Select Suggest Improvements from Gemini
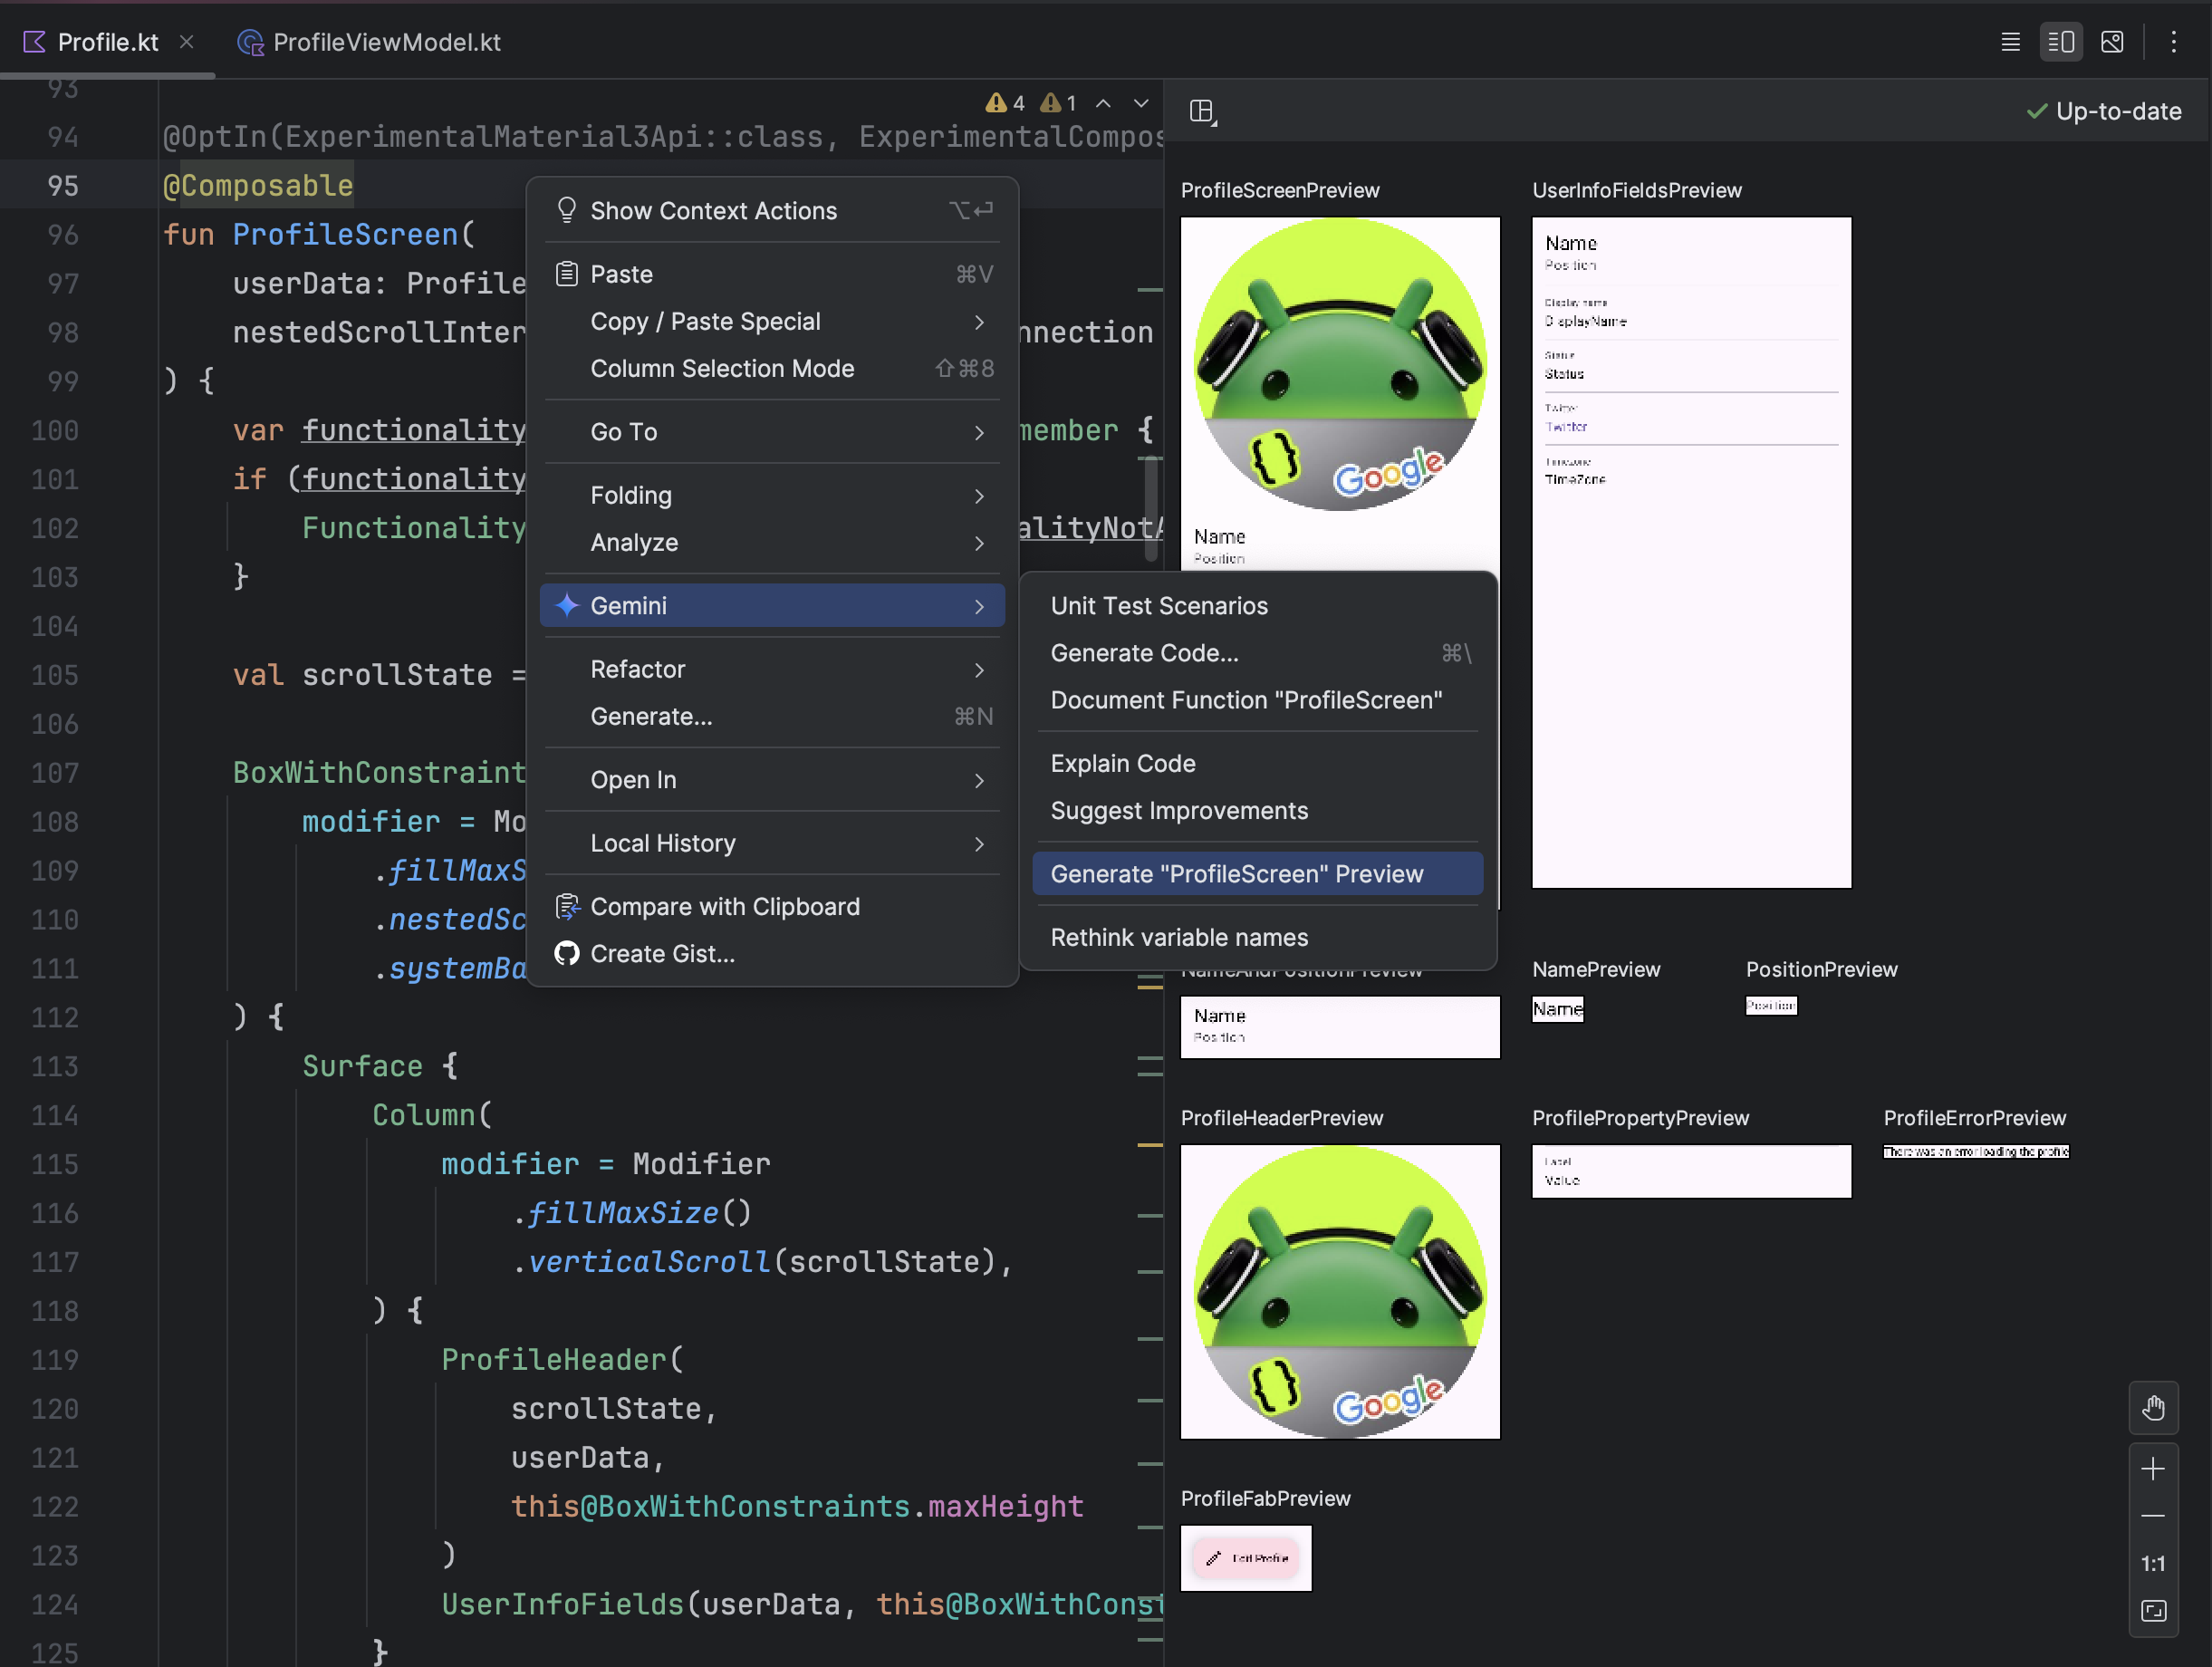 1179,809
